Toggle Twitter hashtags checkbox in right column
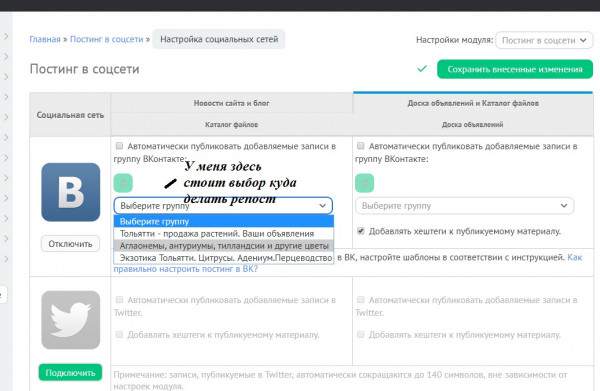 (360, 334)
